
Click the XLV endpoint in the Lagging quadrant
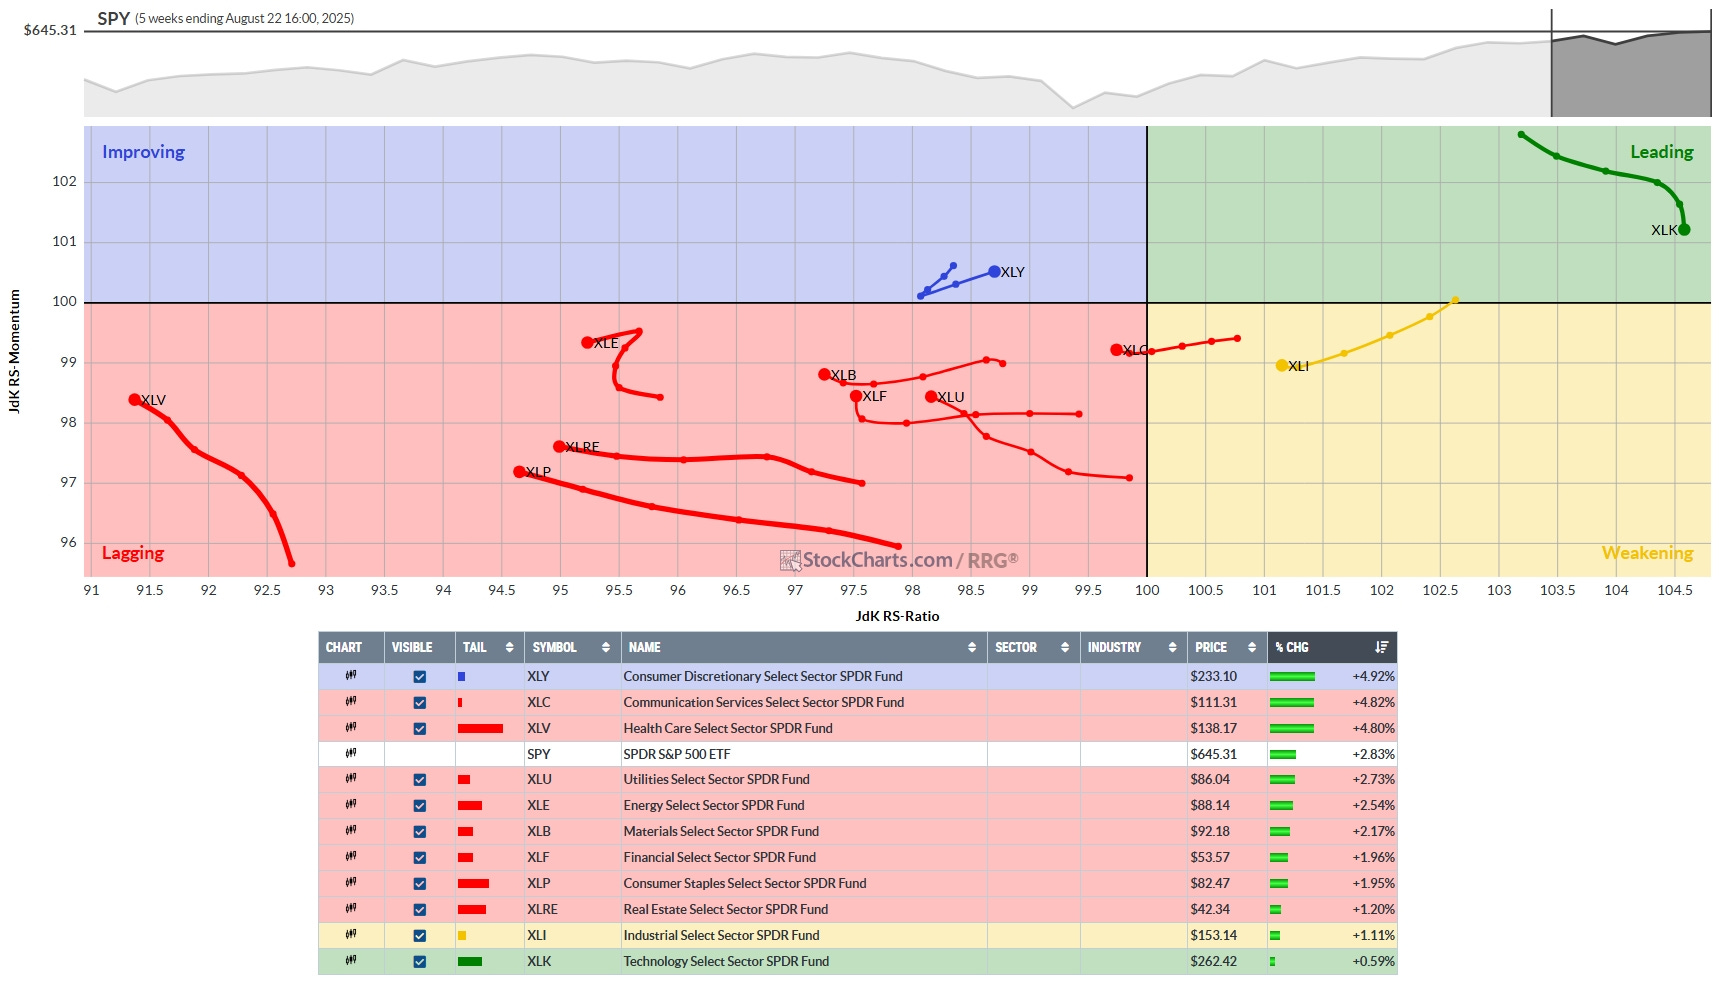[135, 399]
